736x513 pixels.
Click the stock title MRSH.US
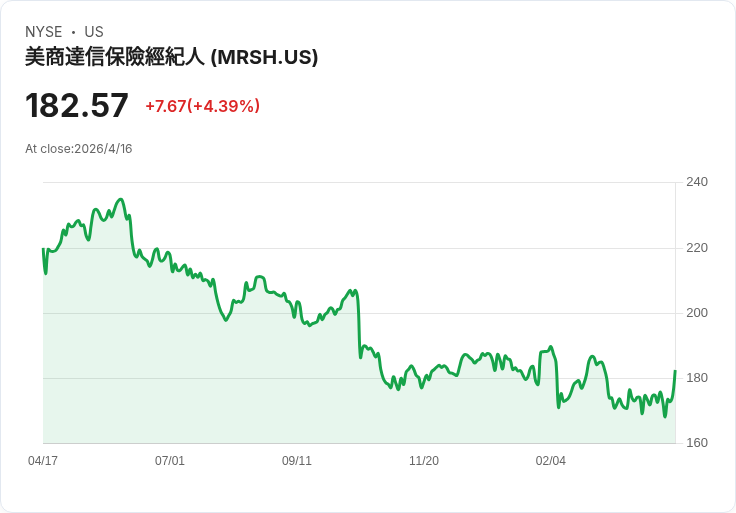pos(171,57)
